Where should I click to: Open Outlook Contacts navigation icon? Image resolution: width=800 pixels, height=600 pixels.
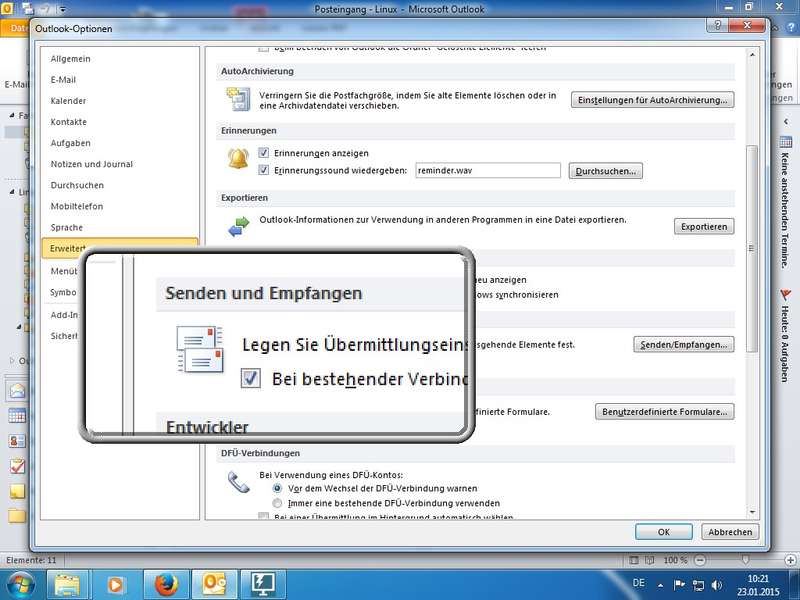click(17, 441)
